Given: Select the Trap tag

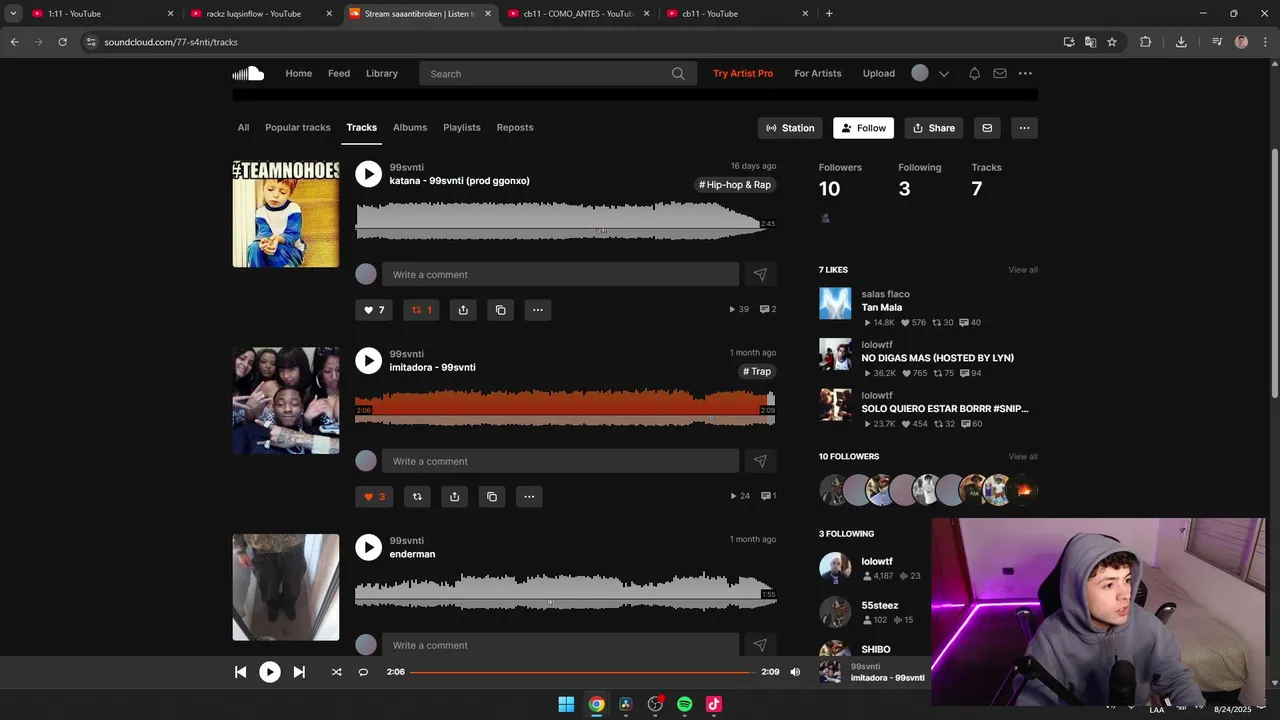Looking at the screenshot, I should point(757,371).
